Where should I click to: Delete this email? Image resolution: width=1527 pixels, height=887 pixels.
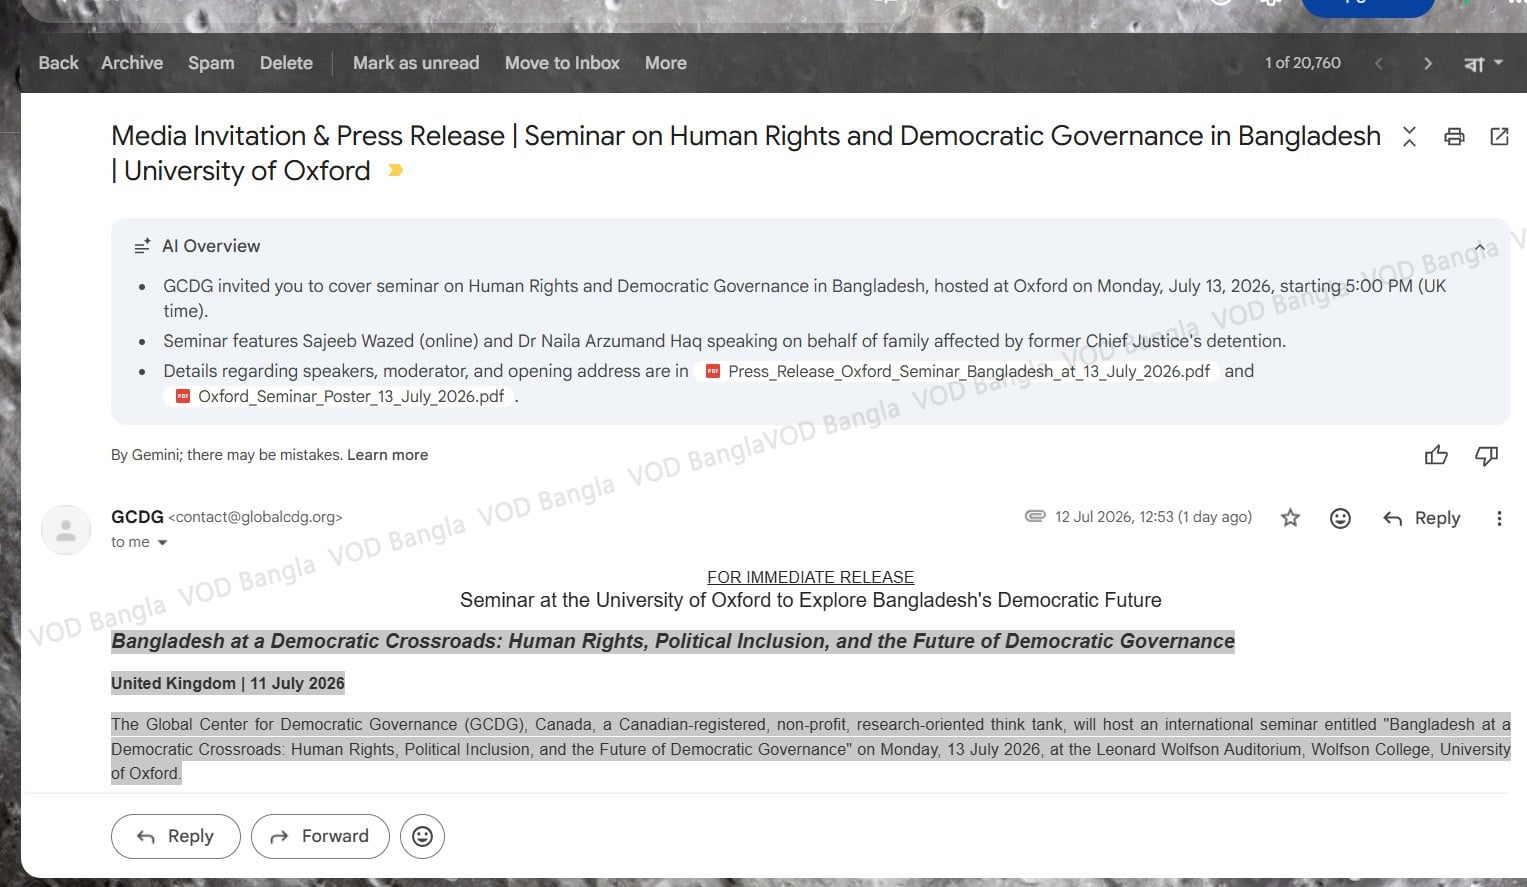pyautogui.click(x=286, y=63)
